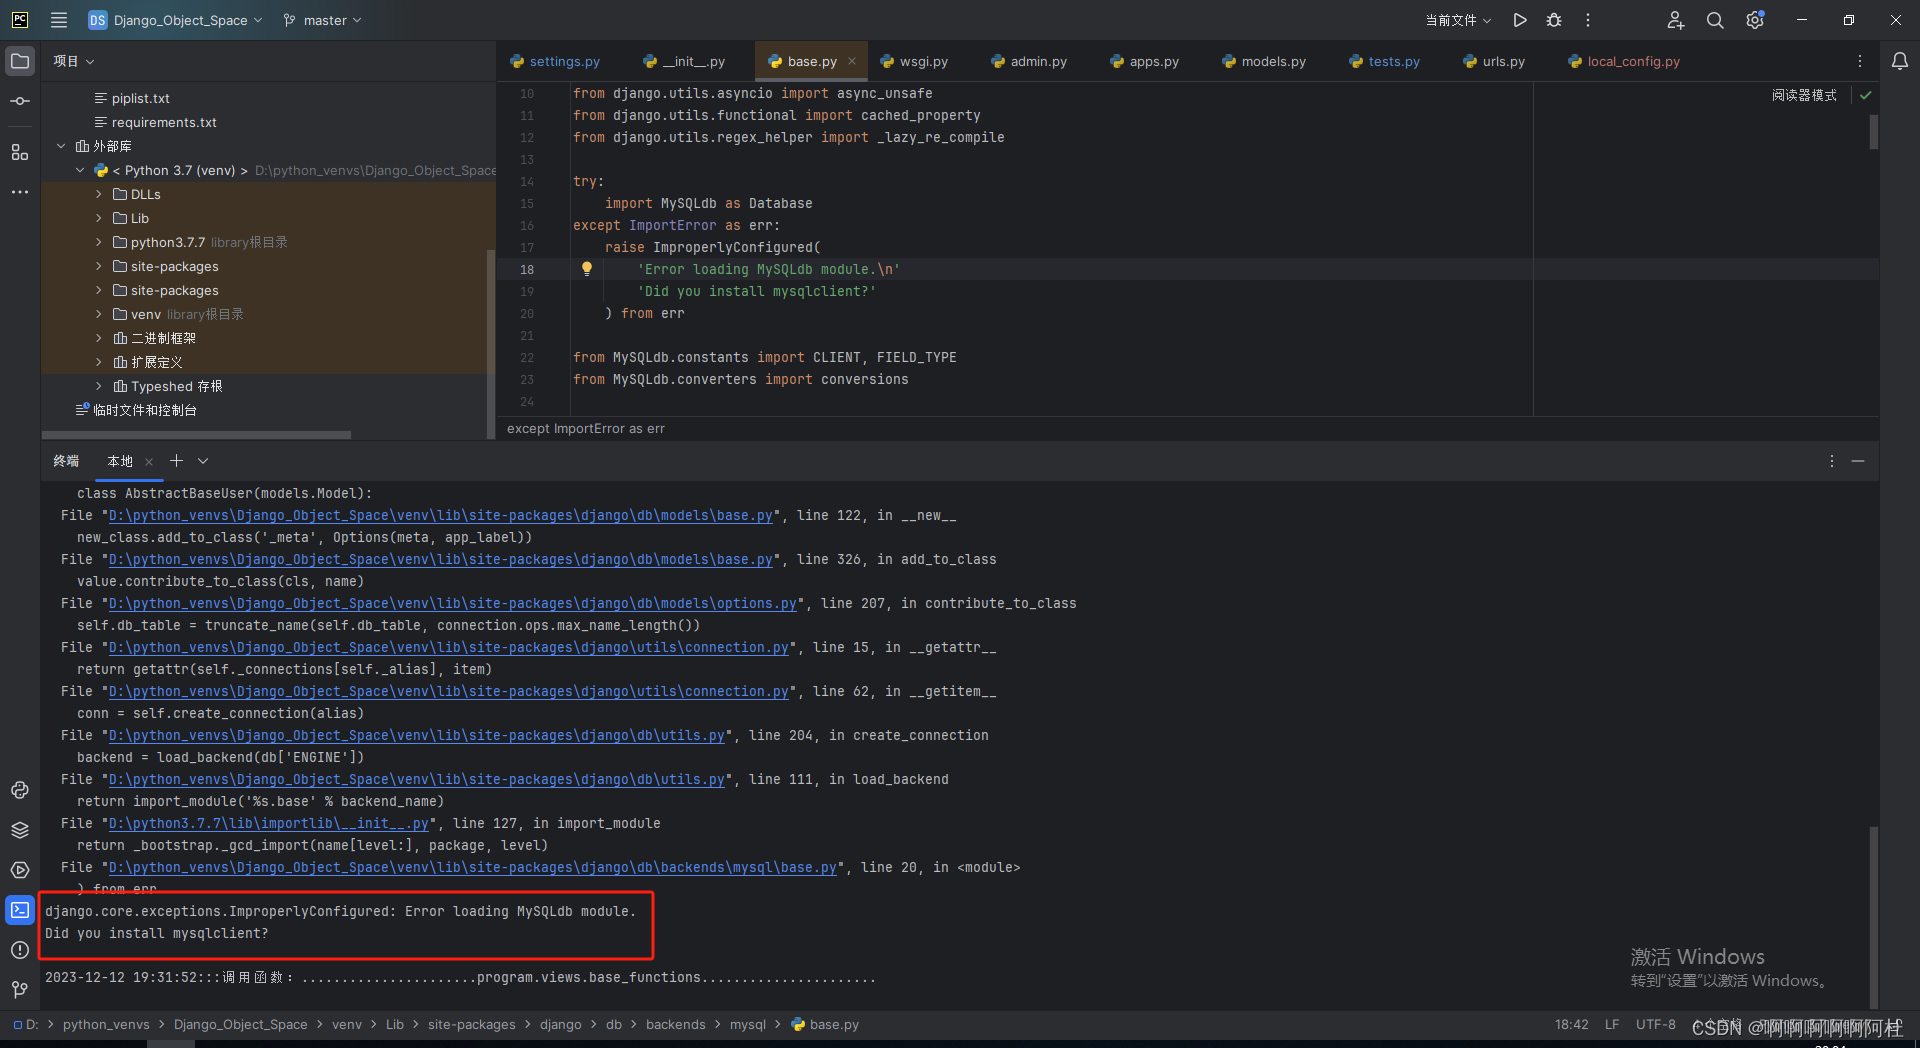Open Services tool window icon
The image size is (1920, 1048).
coord(20,870)
